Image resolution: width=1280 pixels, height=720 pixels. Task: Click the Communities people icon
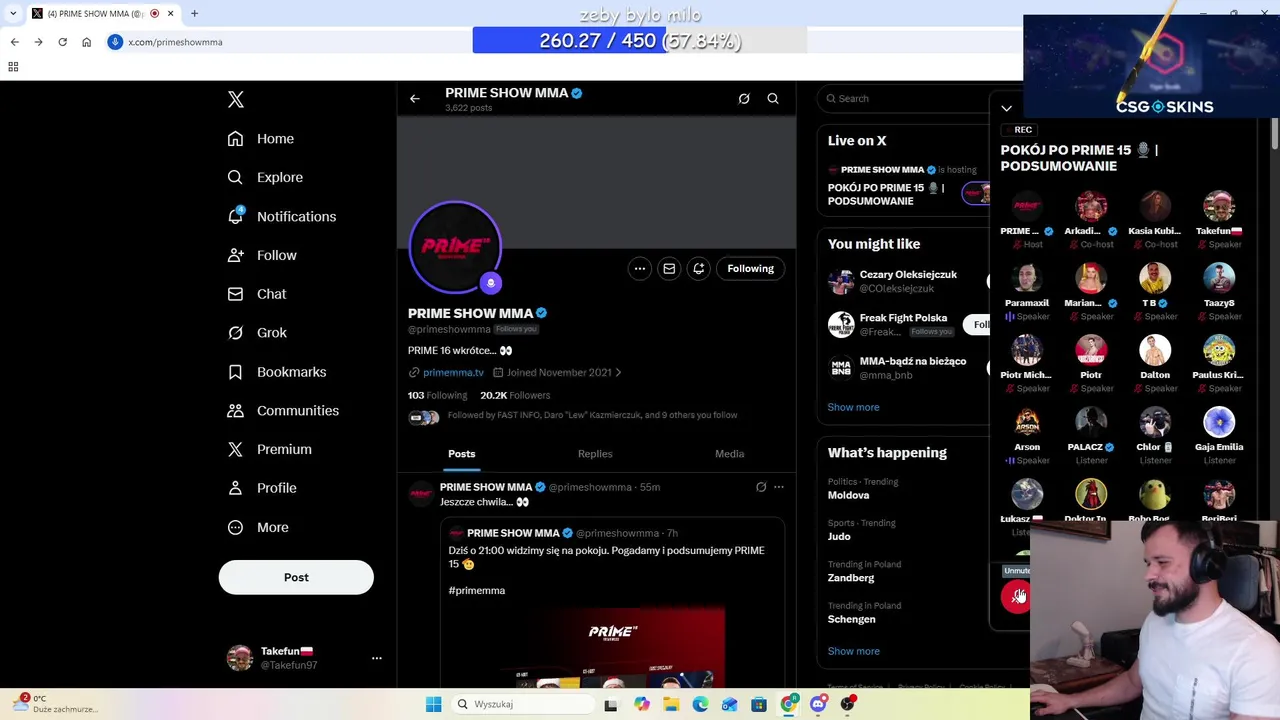coord(235,410)
